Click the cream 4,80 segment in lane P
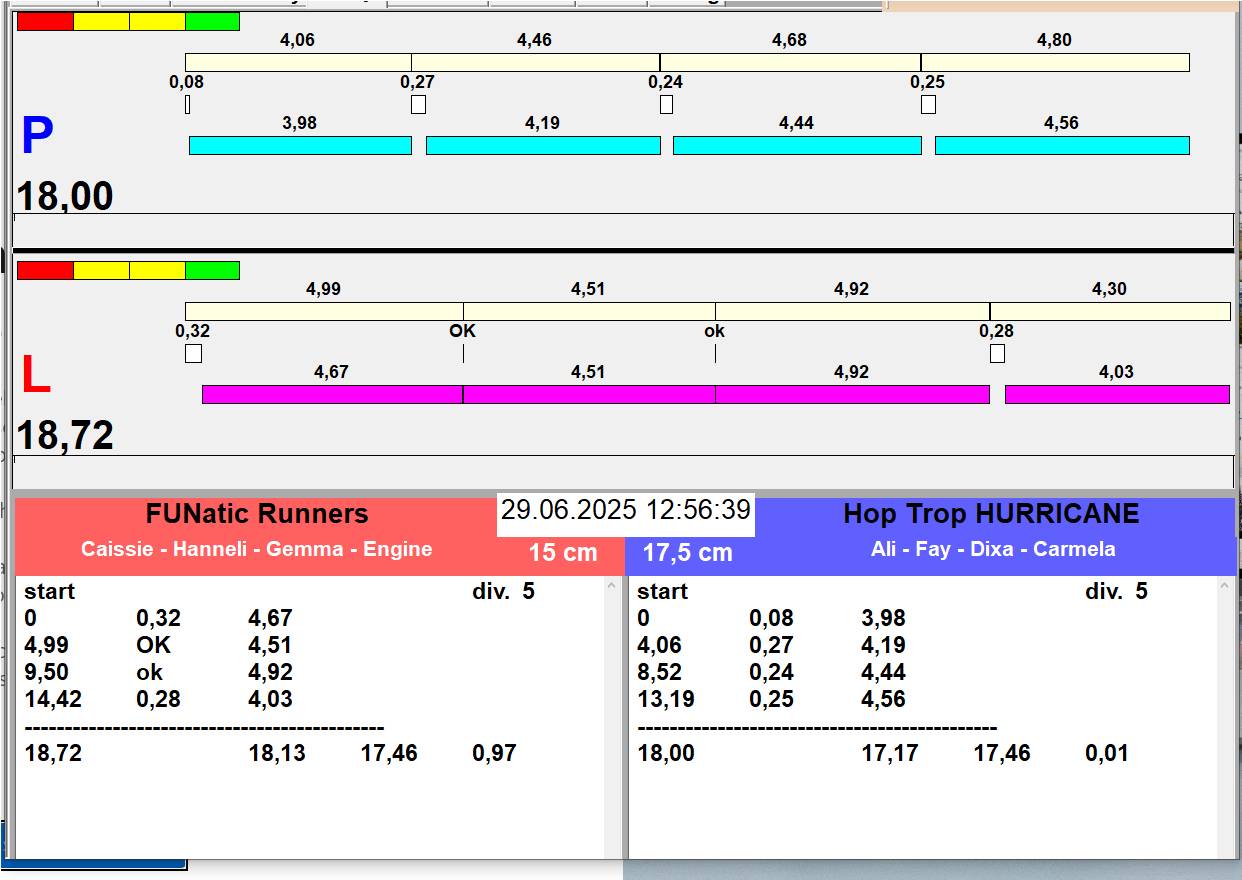 pyautogui.click(x=1054, y=63)
